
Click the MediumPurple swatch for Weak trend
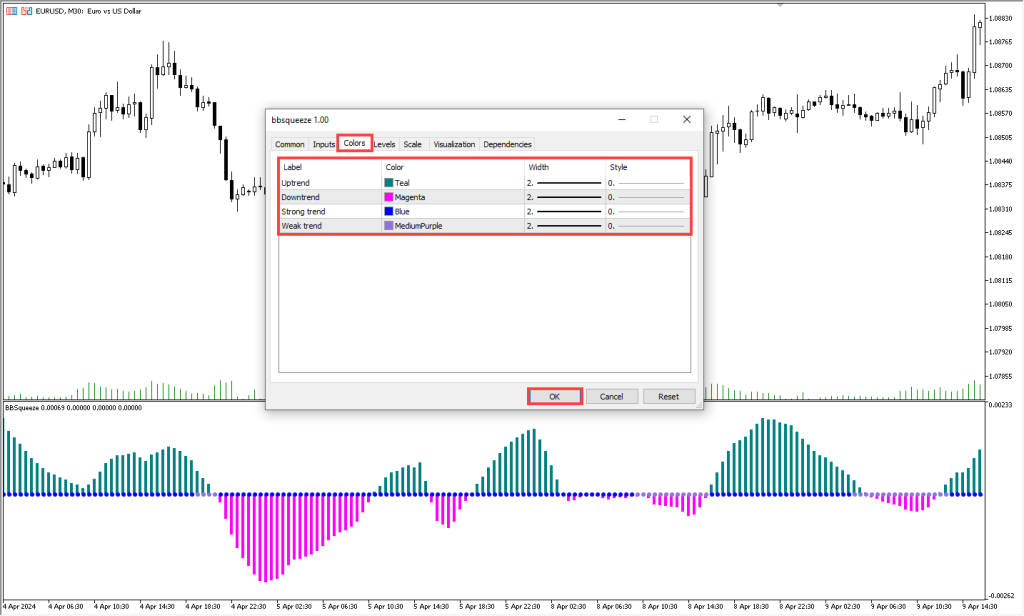pos(389,226)
